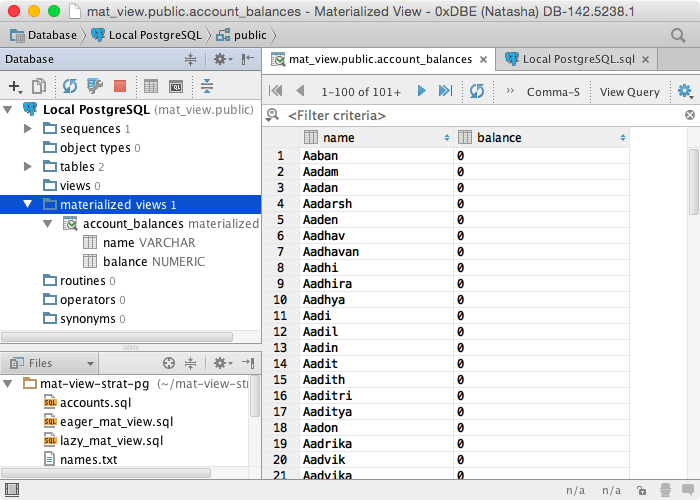Click the red stop/disconnect icon

point(120,86)
